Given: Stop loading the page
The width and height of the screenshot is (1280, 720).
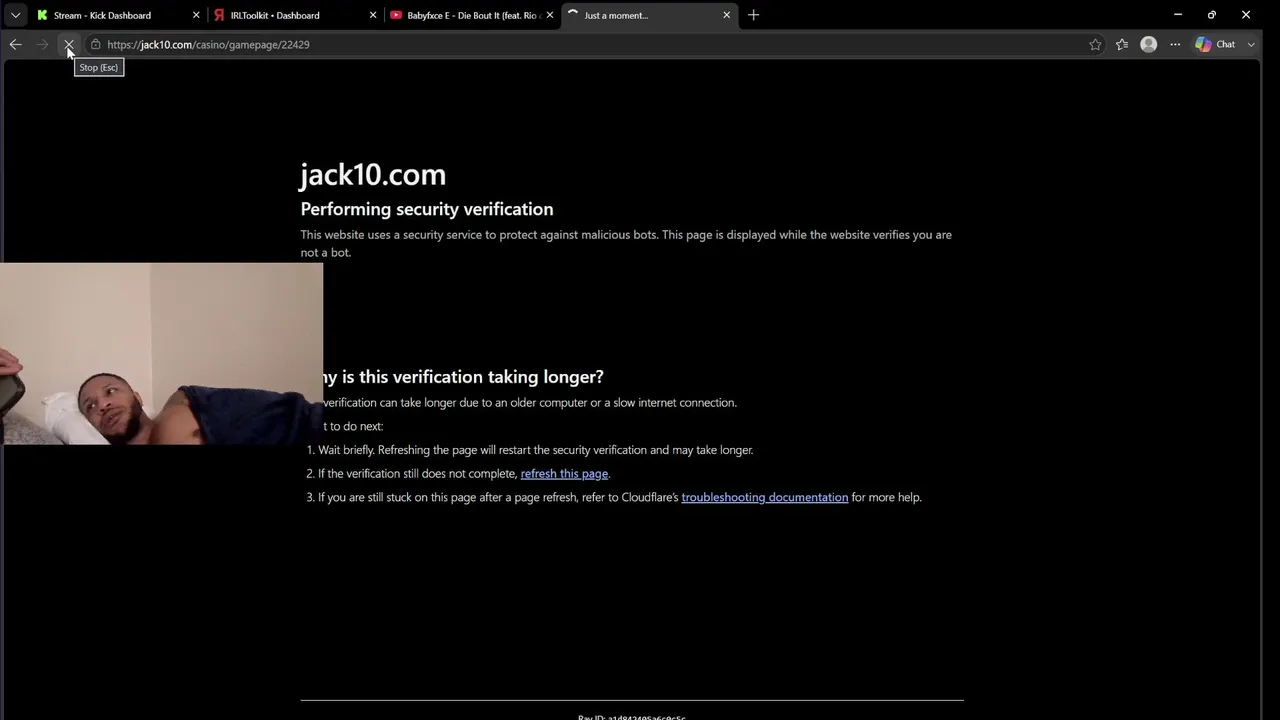Looking at the screenshot, I should tap(68, 44).
